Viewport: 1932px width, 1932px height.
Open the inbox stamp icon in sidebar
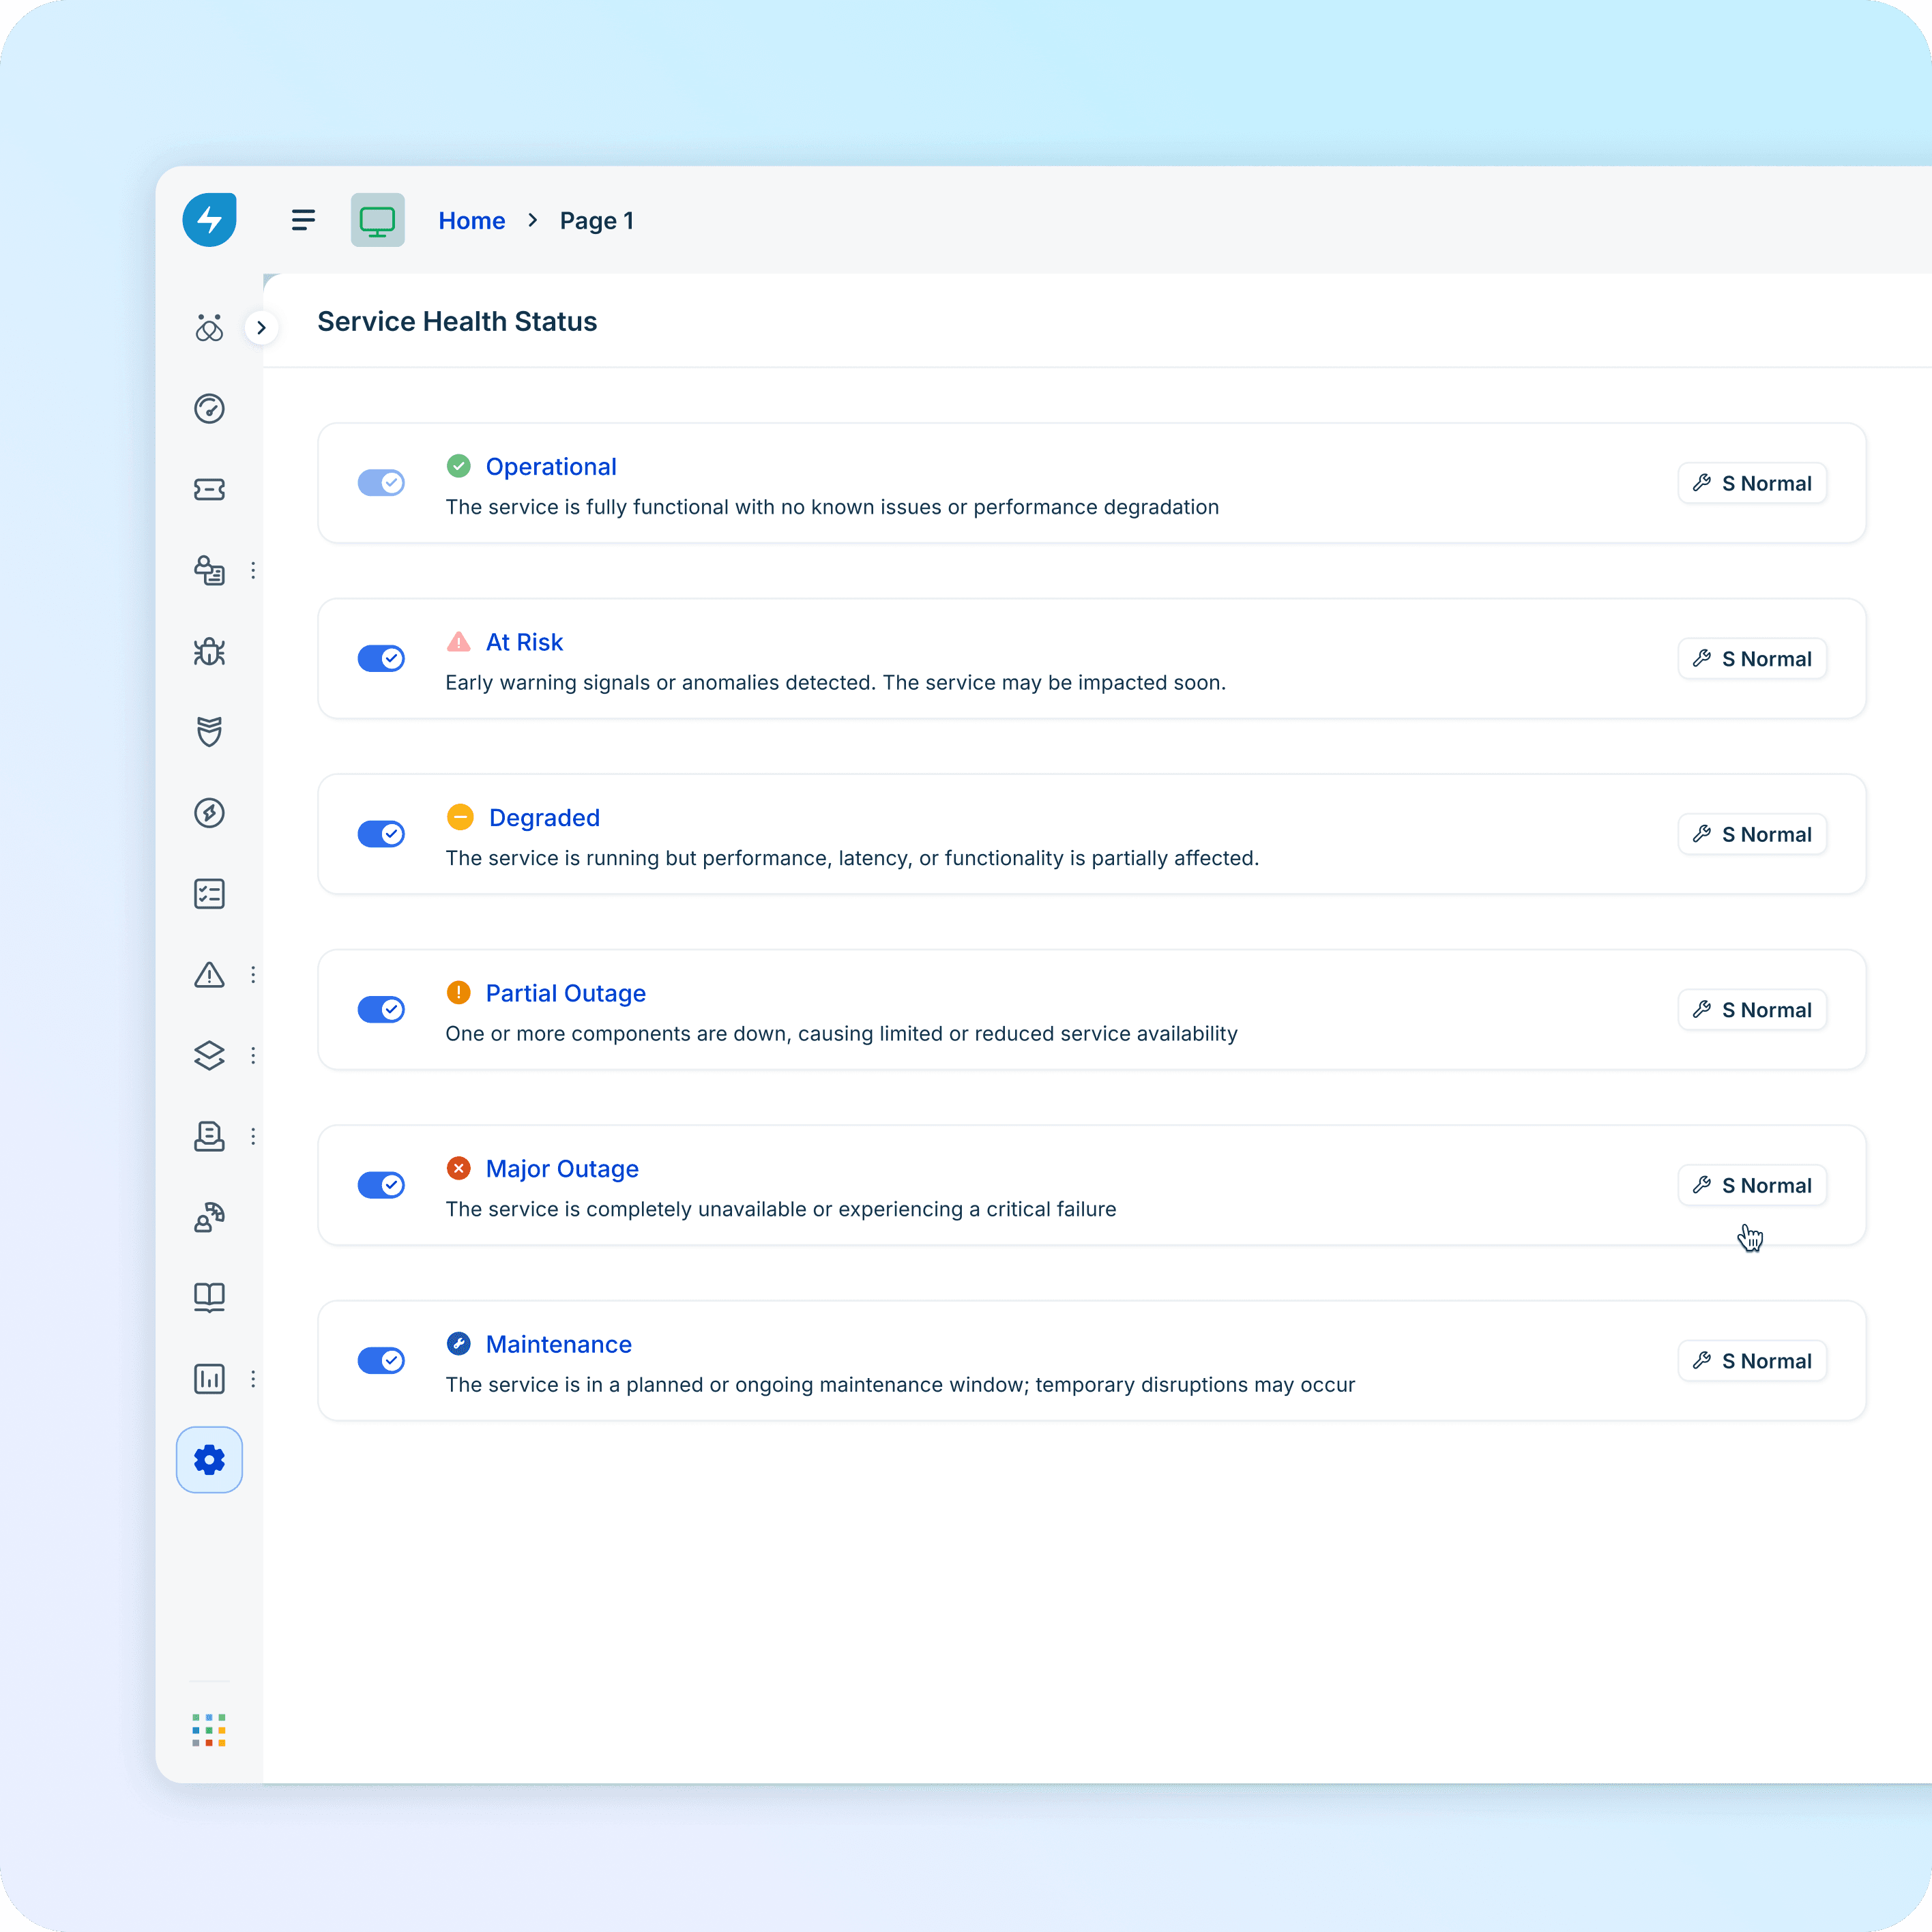click(209, 1137)
